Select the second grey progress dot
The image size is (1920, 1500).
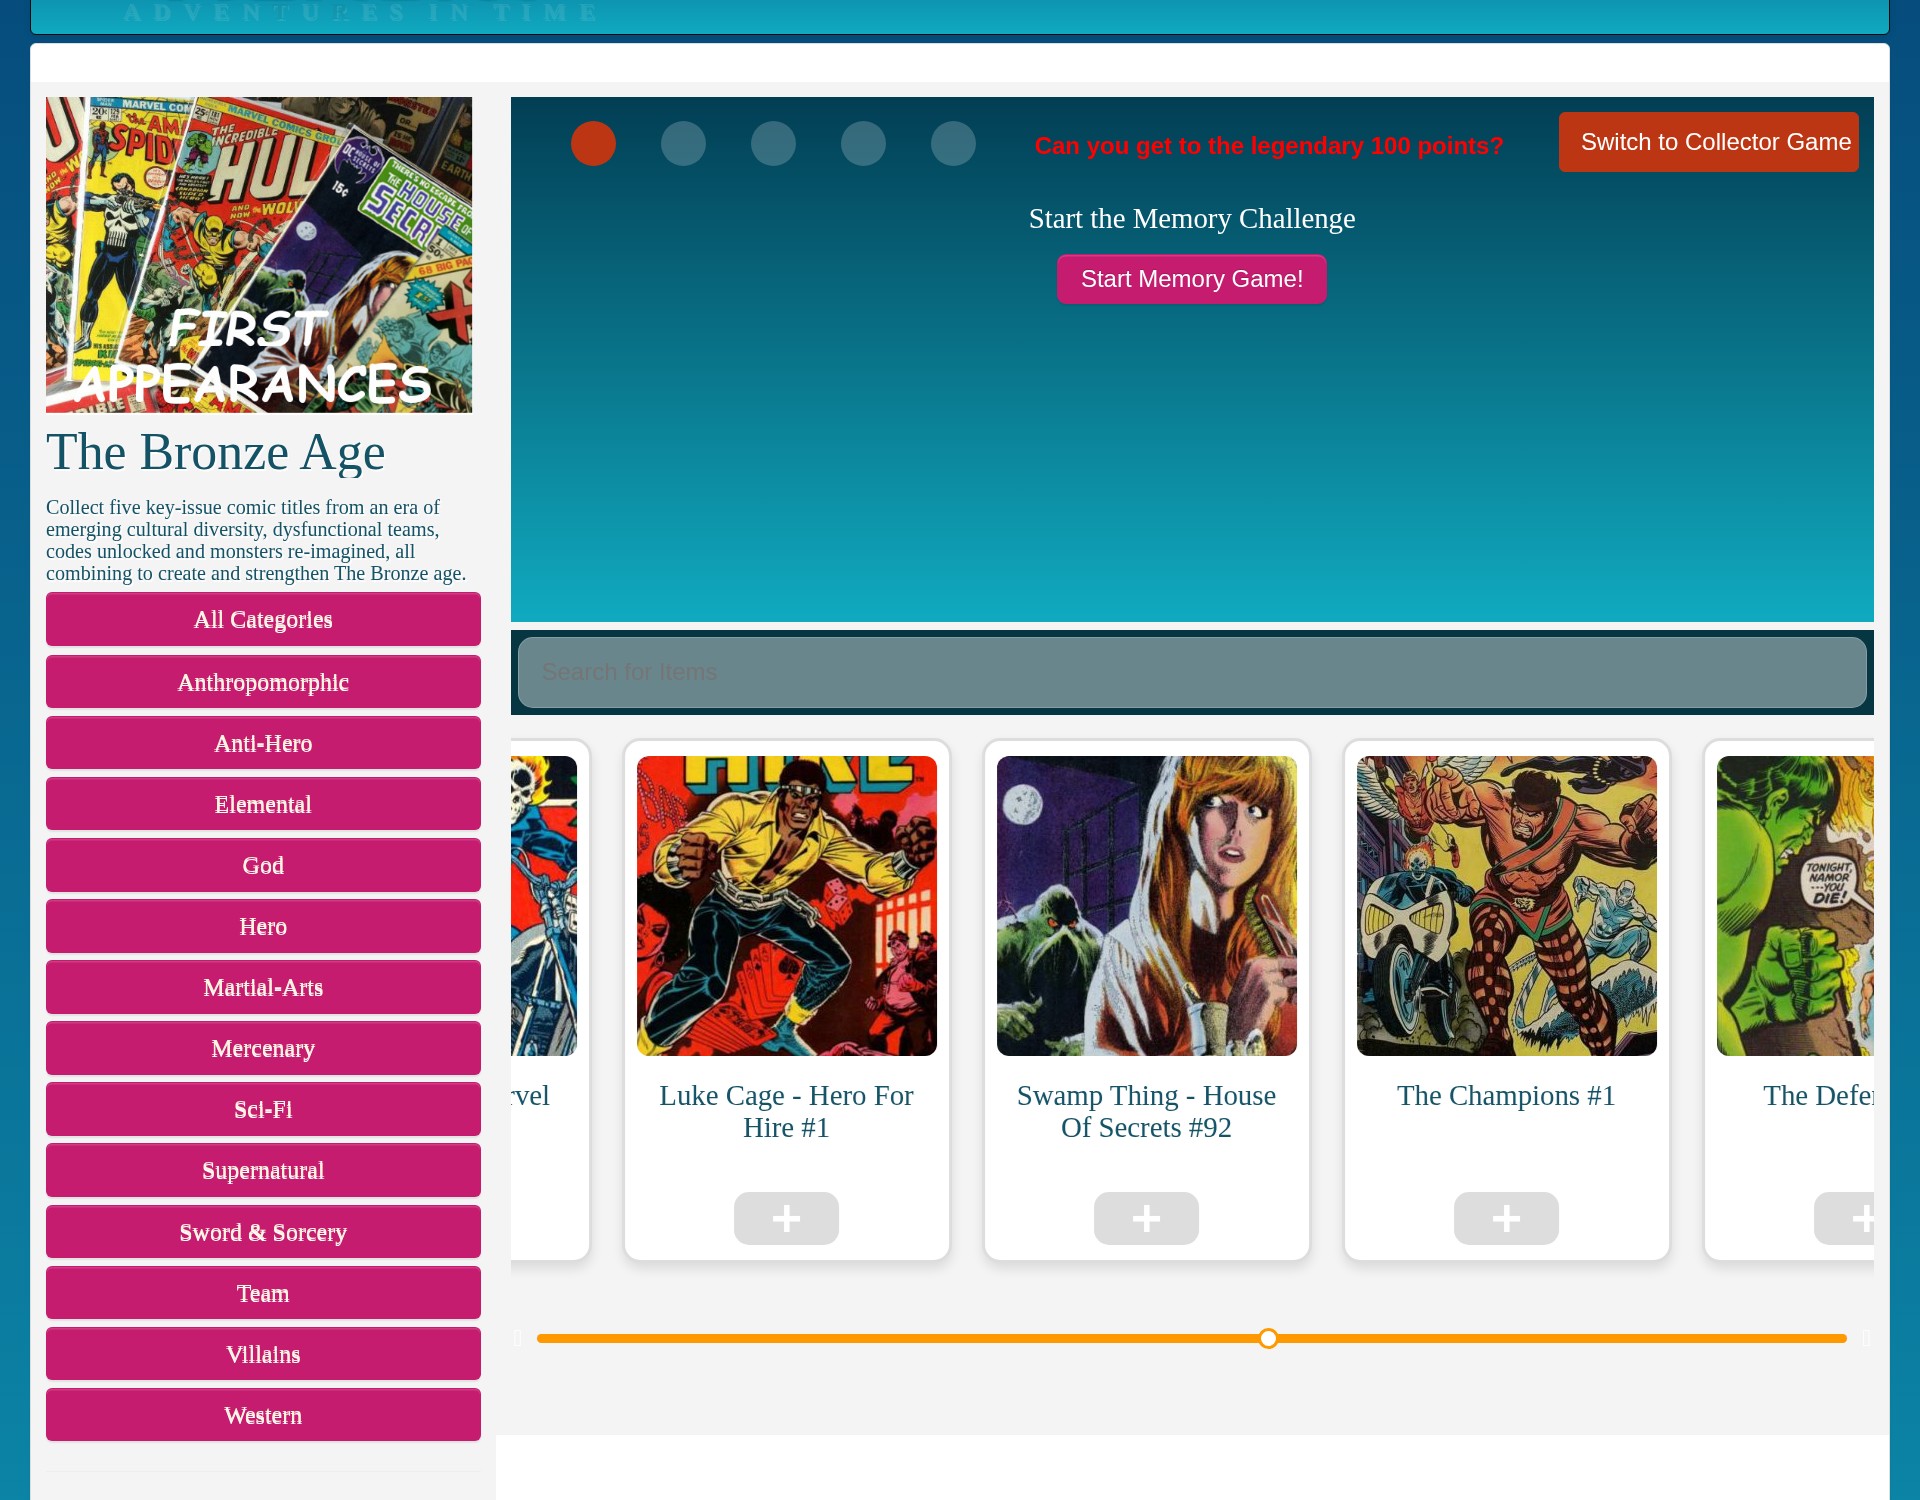(x=683, y=143)
